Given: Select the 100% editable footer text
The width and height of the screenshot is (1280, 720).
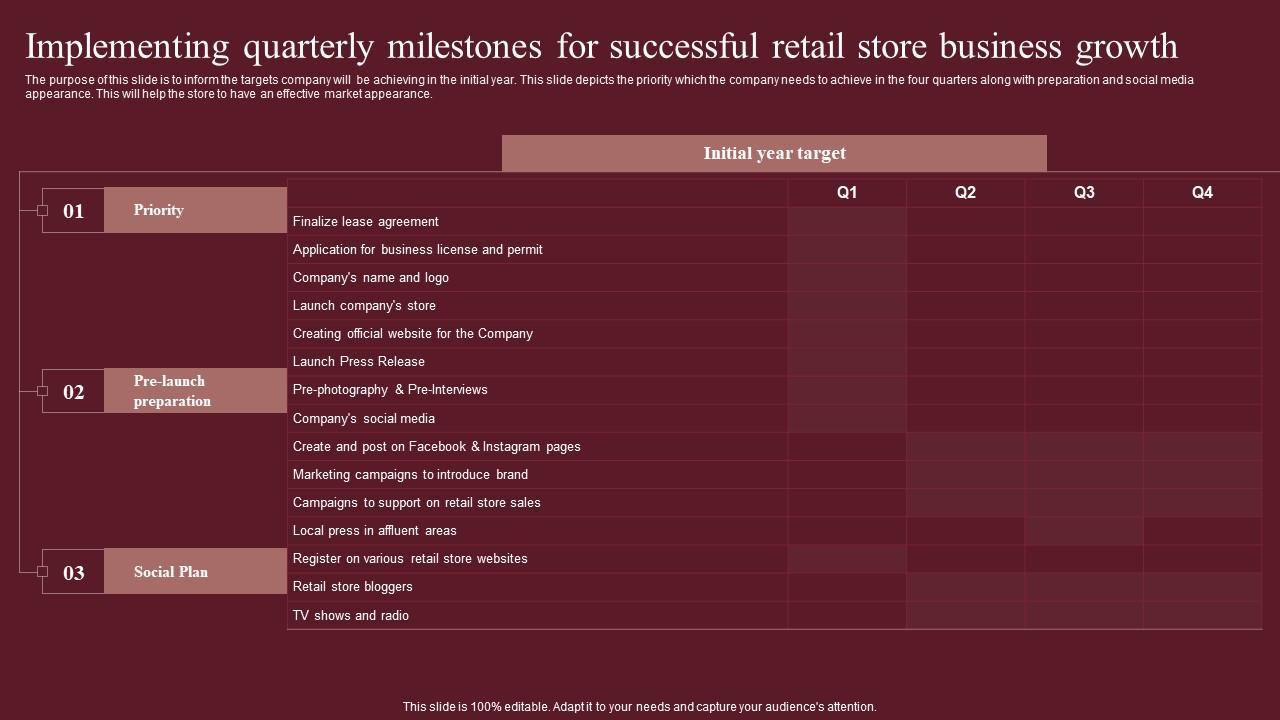Looking at the screenshot, I should pyautogui.click(x=640, y=707).
